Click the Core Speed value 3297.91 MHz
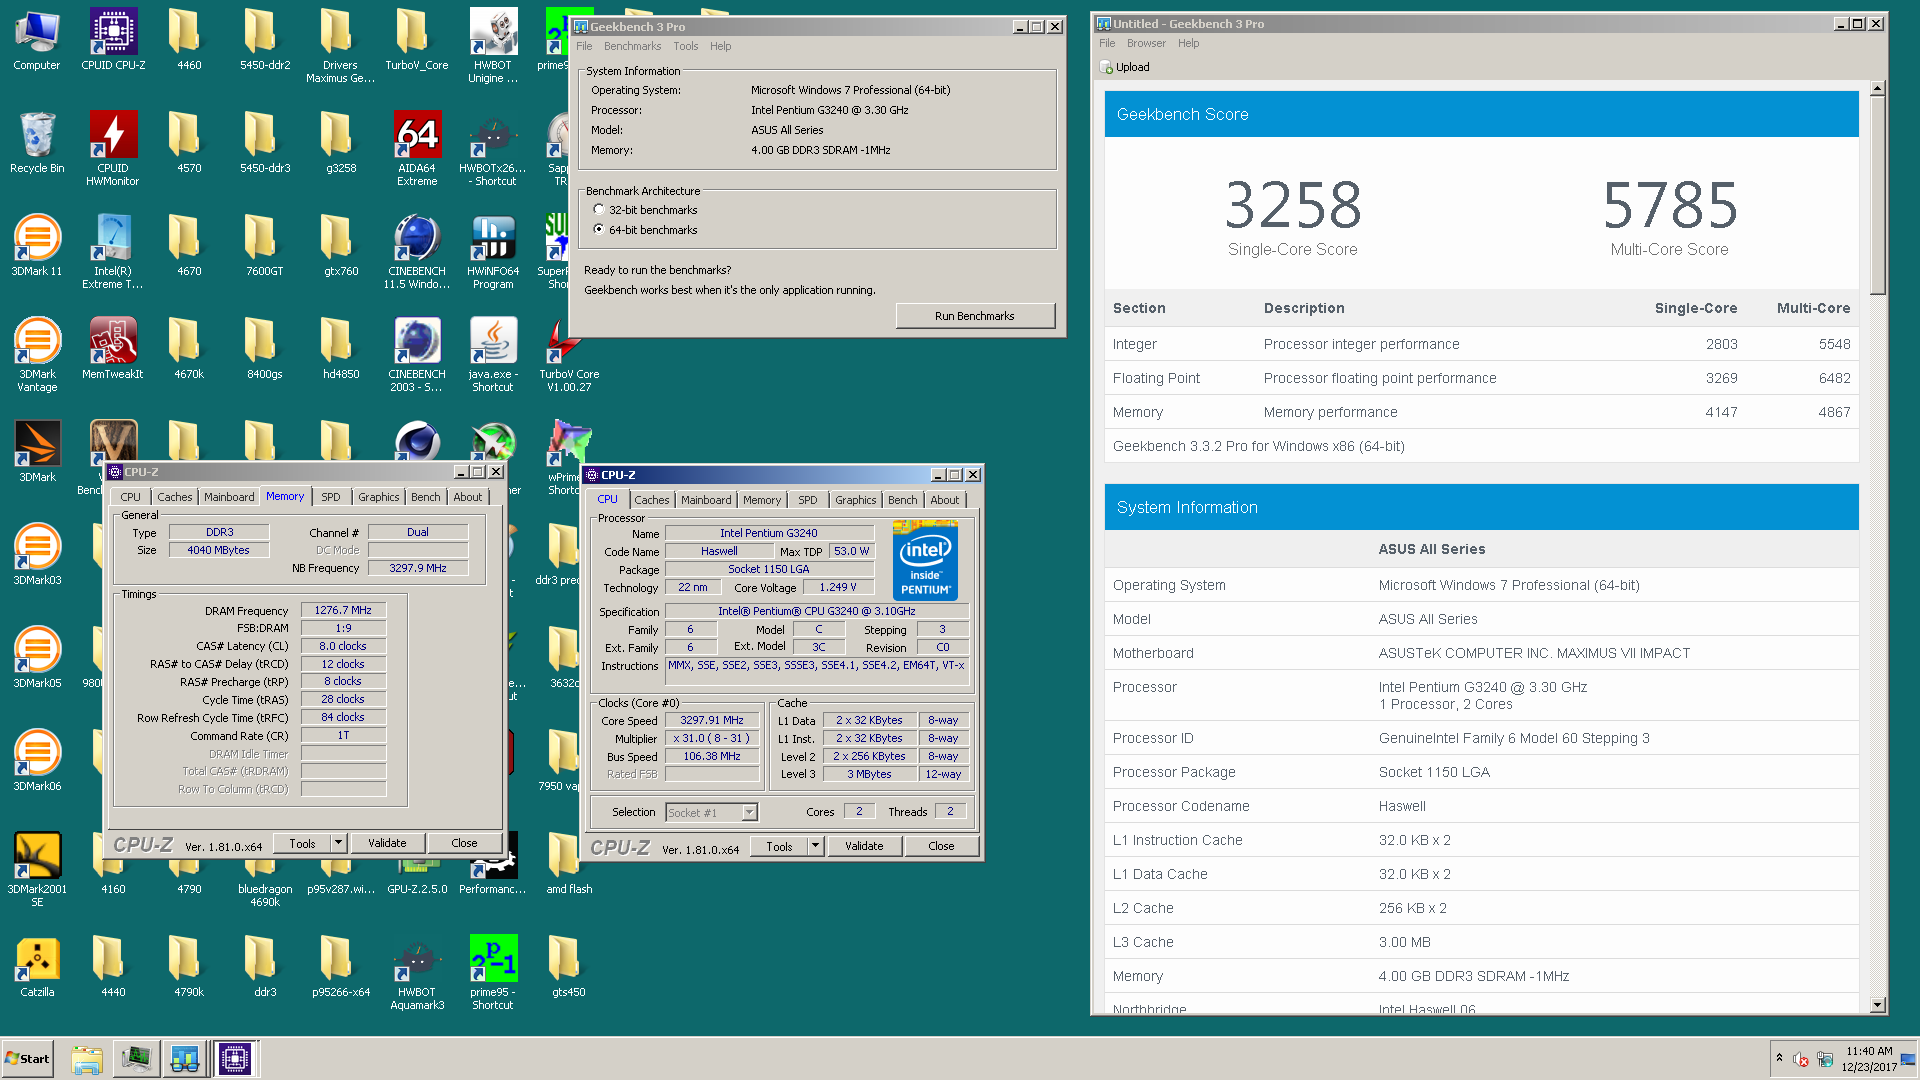Image resolution: width=1920 pixels, height=1080 pixels. [x=712, y=720]
